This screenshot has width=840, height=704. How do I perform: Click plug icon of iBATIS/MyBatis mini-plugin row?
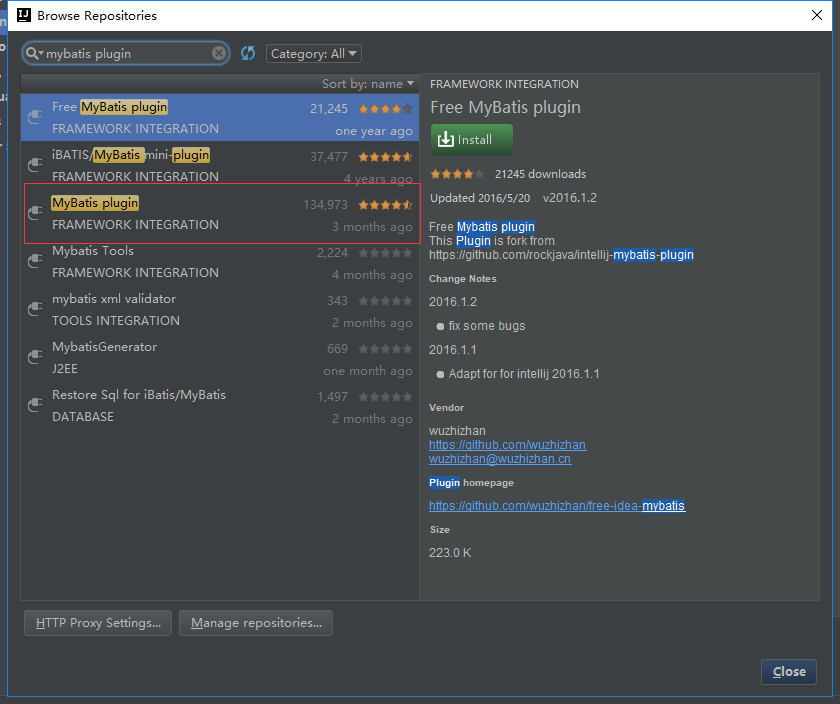pos(35,164)
